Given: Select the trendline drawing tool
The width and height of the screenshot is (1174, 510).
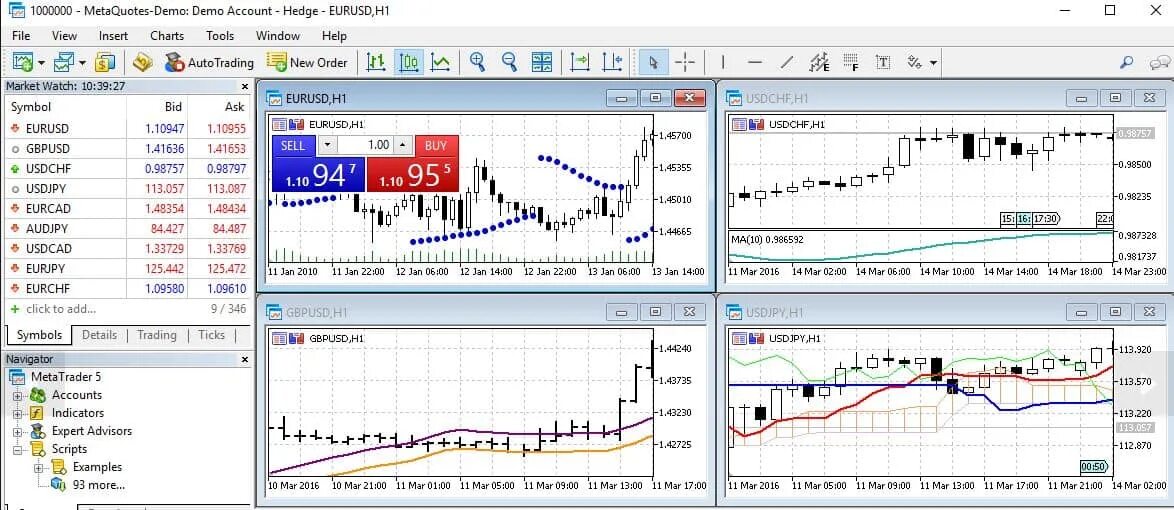Looking at the screenshot, I should point(787,62).
